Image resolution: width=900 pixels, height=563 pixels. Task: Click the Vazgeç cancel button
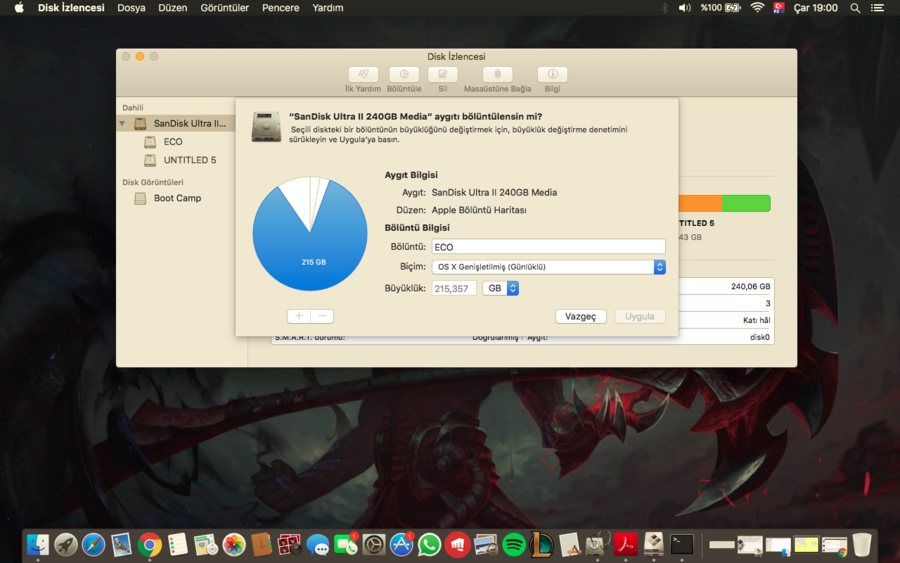(x=580, y=316)
